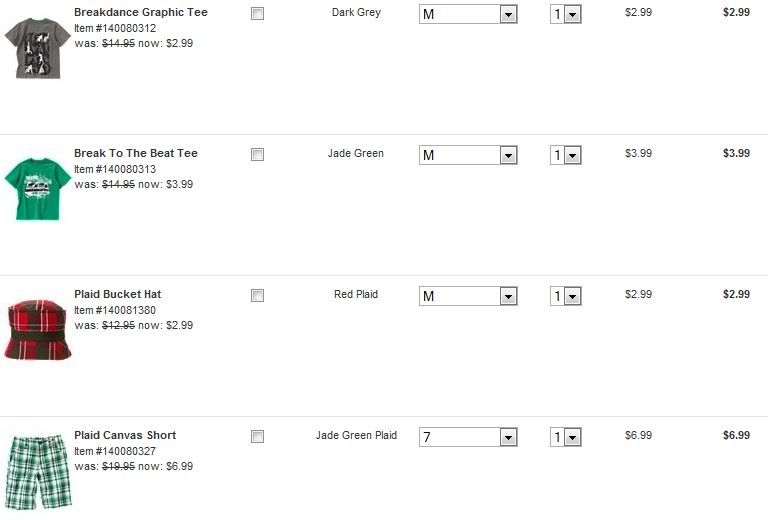Open the Breakdance Graphic Tee product title
This screenshot has width=768, height=520.
[x=141, y=13]
